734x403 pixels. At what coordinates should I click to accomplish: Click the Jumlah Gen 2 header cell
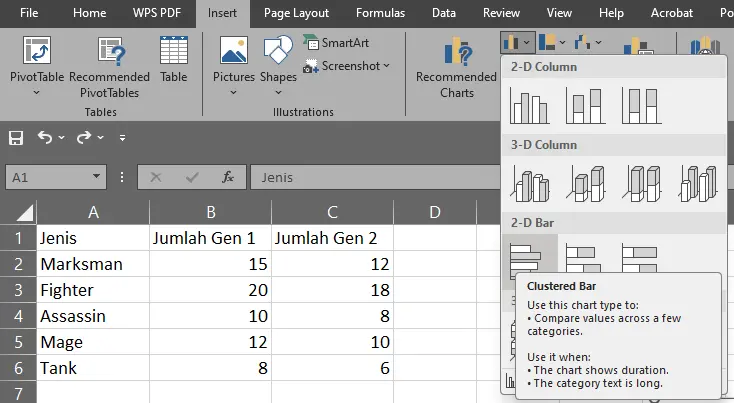pyautogui.click(x=332, y=238)
